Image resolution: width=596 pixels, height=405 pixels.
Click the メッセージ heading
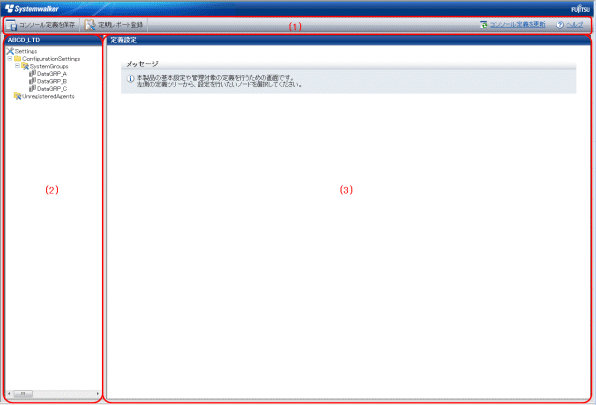click(x=142, y=64)
